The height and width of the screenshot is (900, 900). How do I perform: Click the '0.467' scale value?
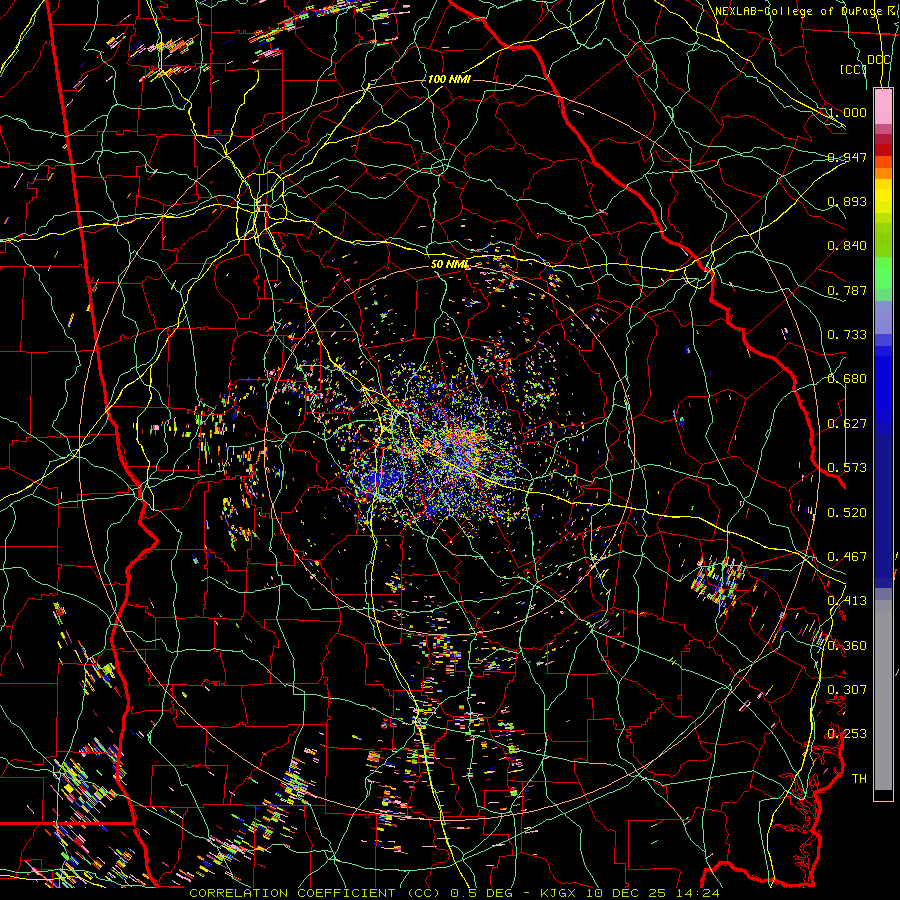coord(847,557)
